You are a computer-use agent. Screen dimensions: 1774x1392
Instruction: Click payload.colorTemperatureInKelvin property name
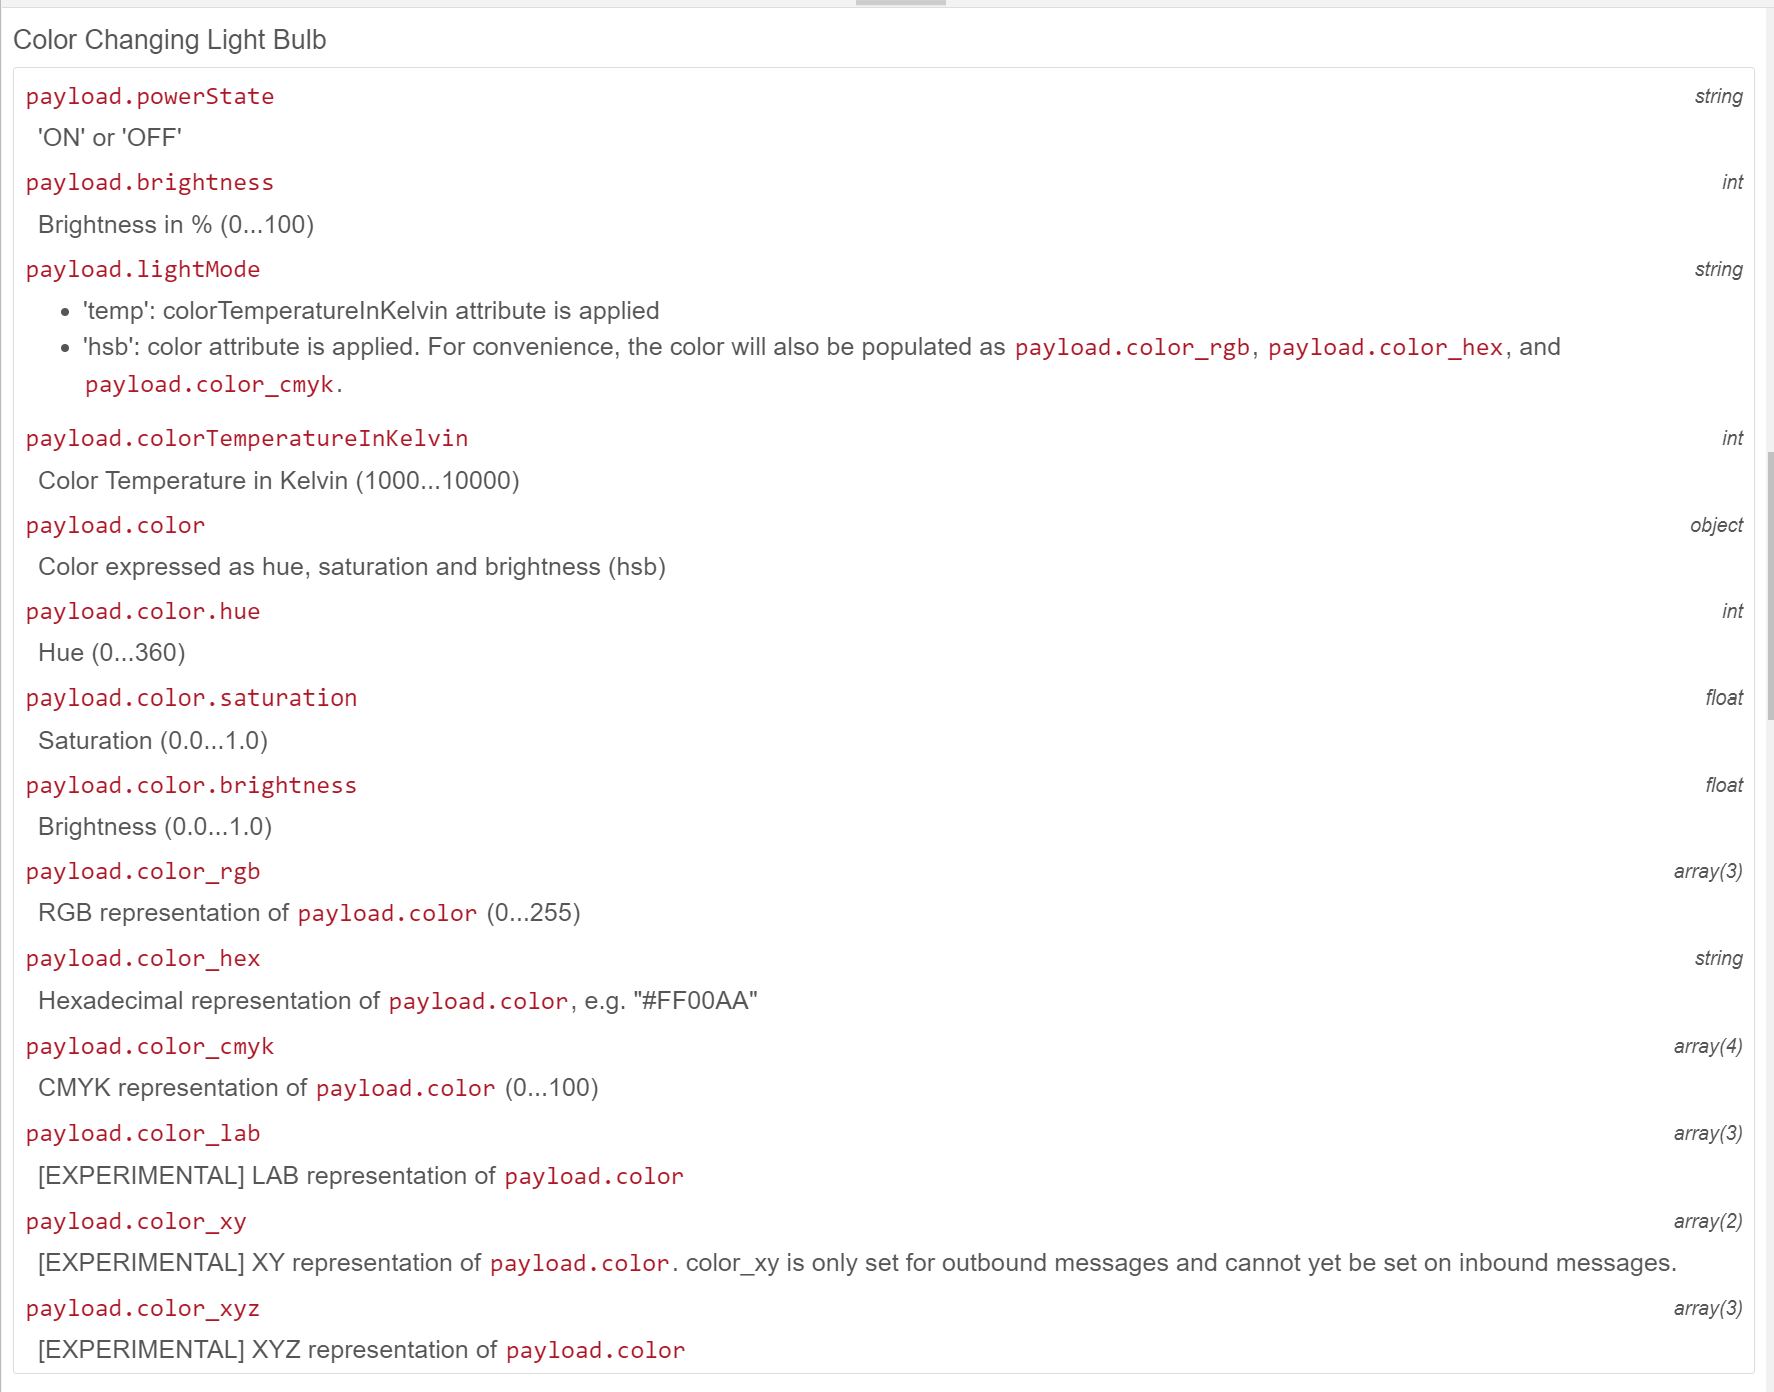tap(247, 439)
